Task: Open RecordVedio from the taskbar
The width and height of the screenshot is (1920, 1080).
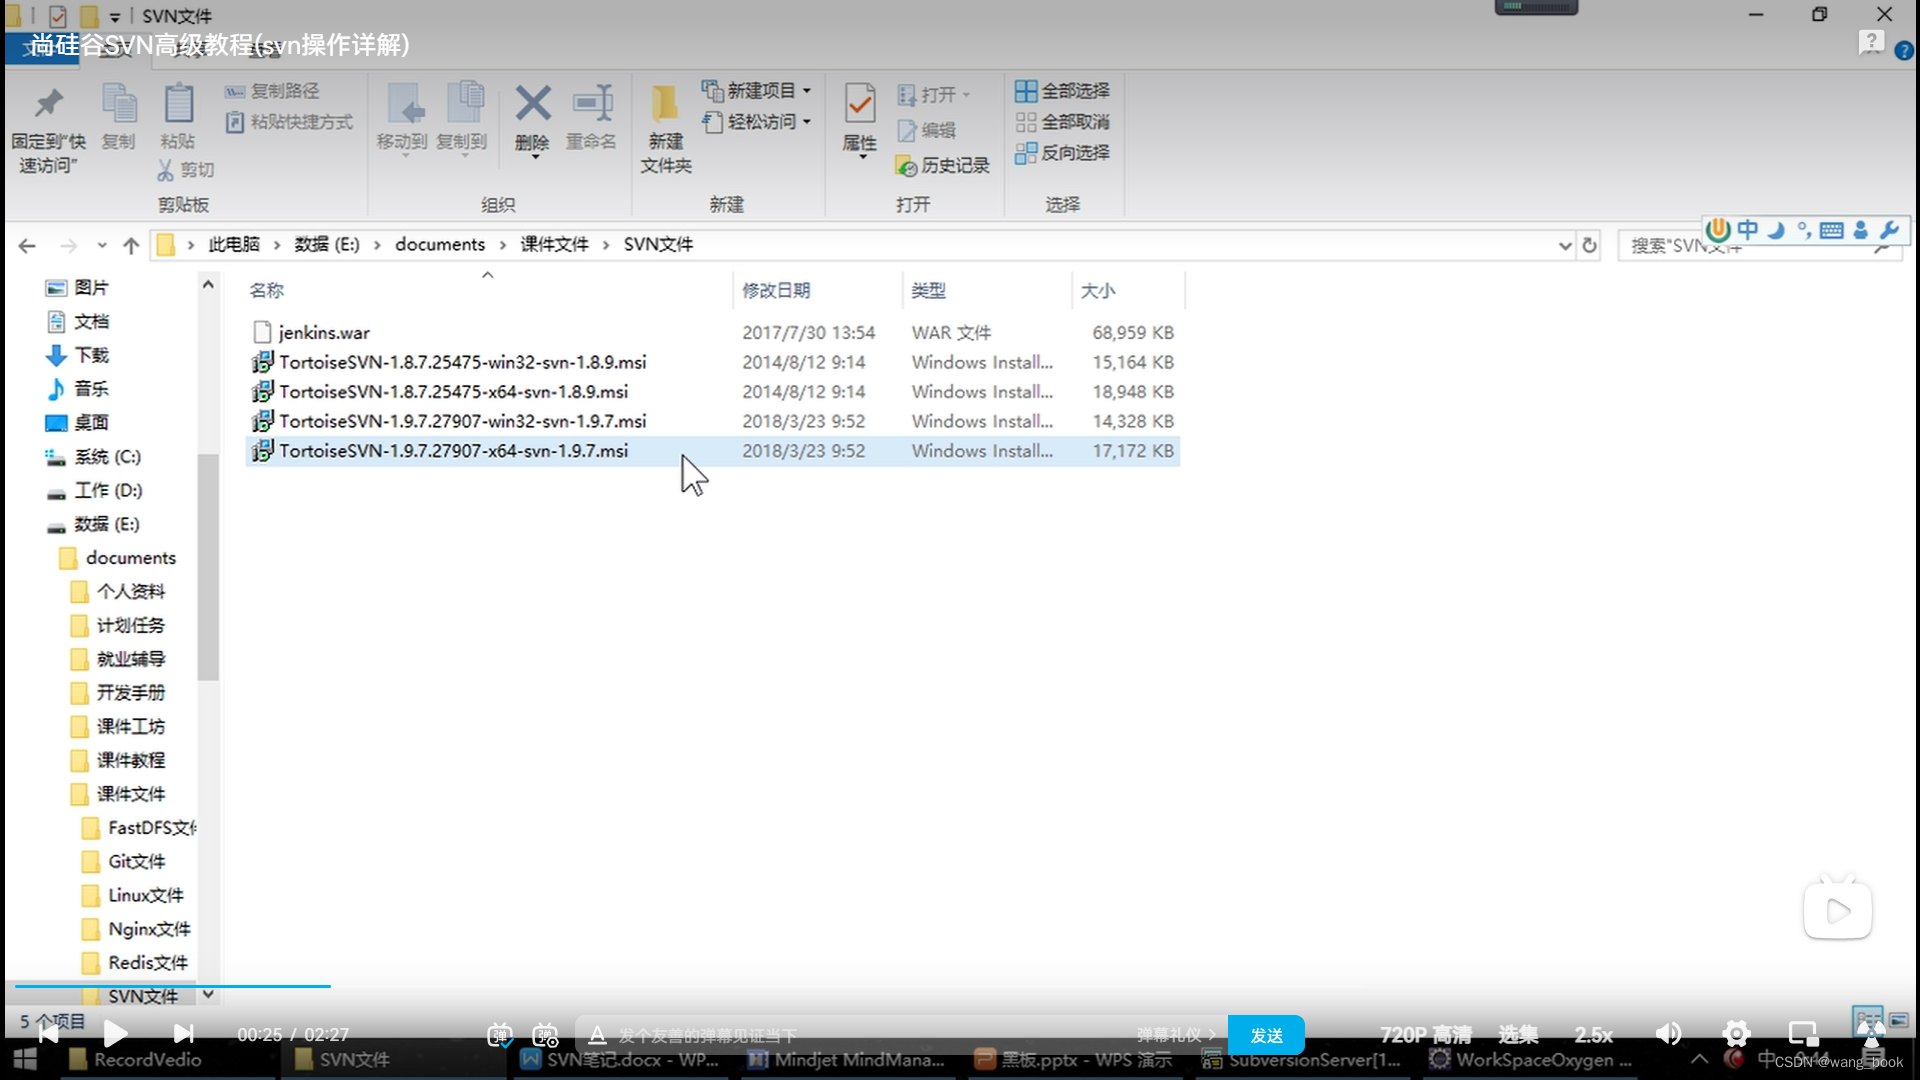Action: coord(135,1060)
